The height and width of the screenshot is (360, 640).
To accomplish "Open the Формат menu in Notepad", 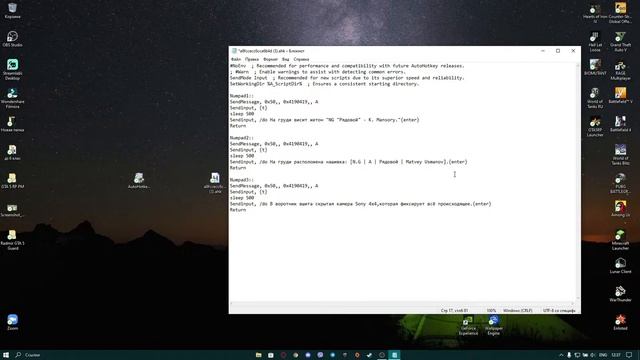I will coord(270,59).
